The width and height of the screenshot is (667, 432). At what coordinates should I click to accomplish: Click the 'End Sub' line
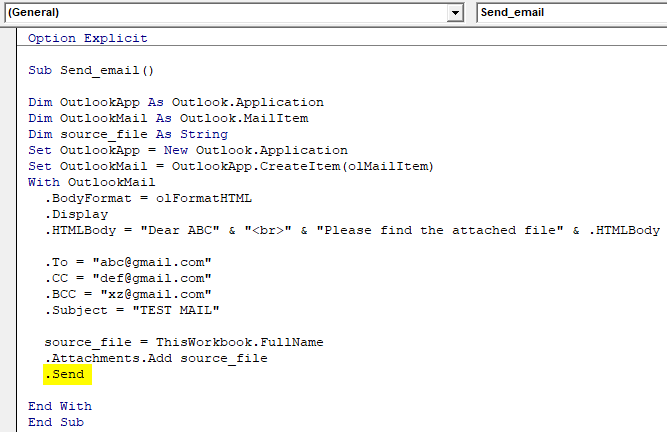(56, 422)
